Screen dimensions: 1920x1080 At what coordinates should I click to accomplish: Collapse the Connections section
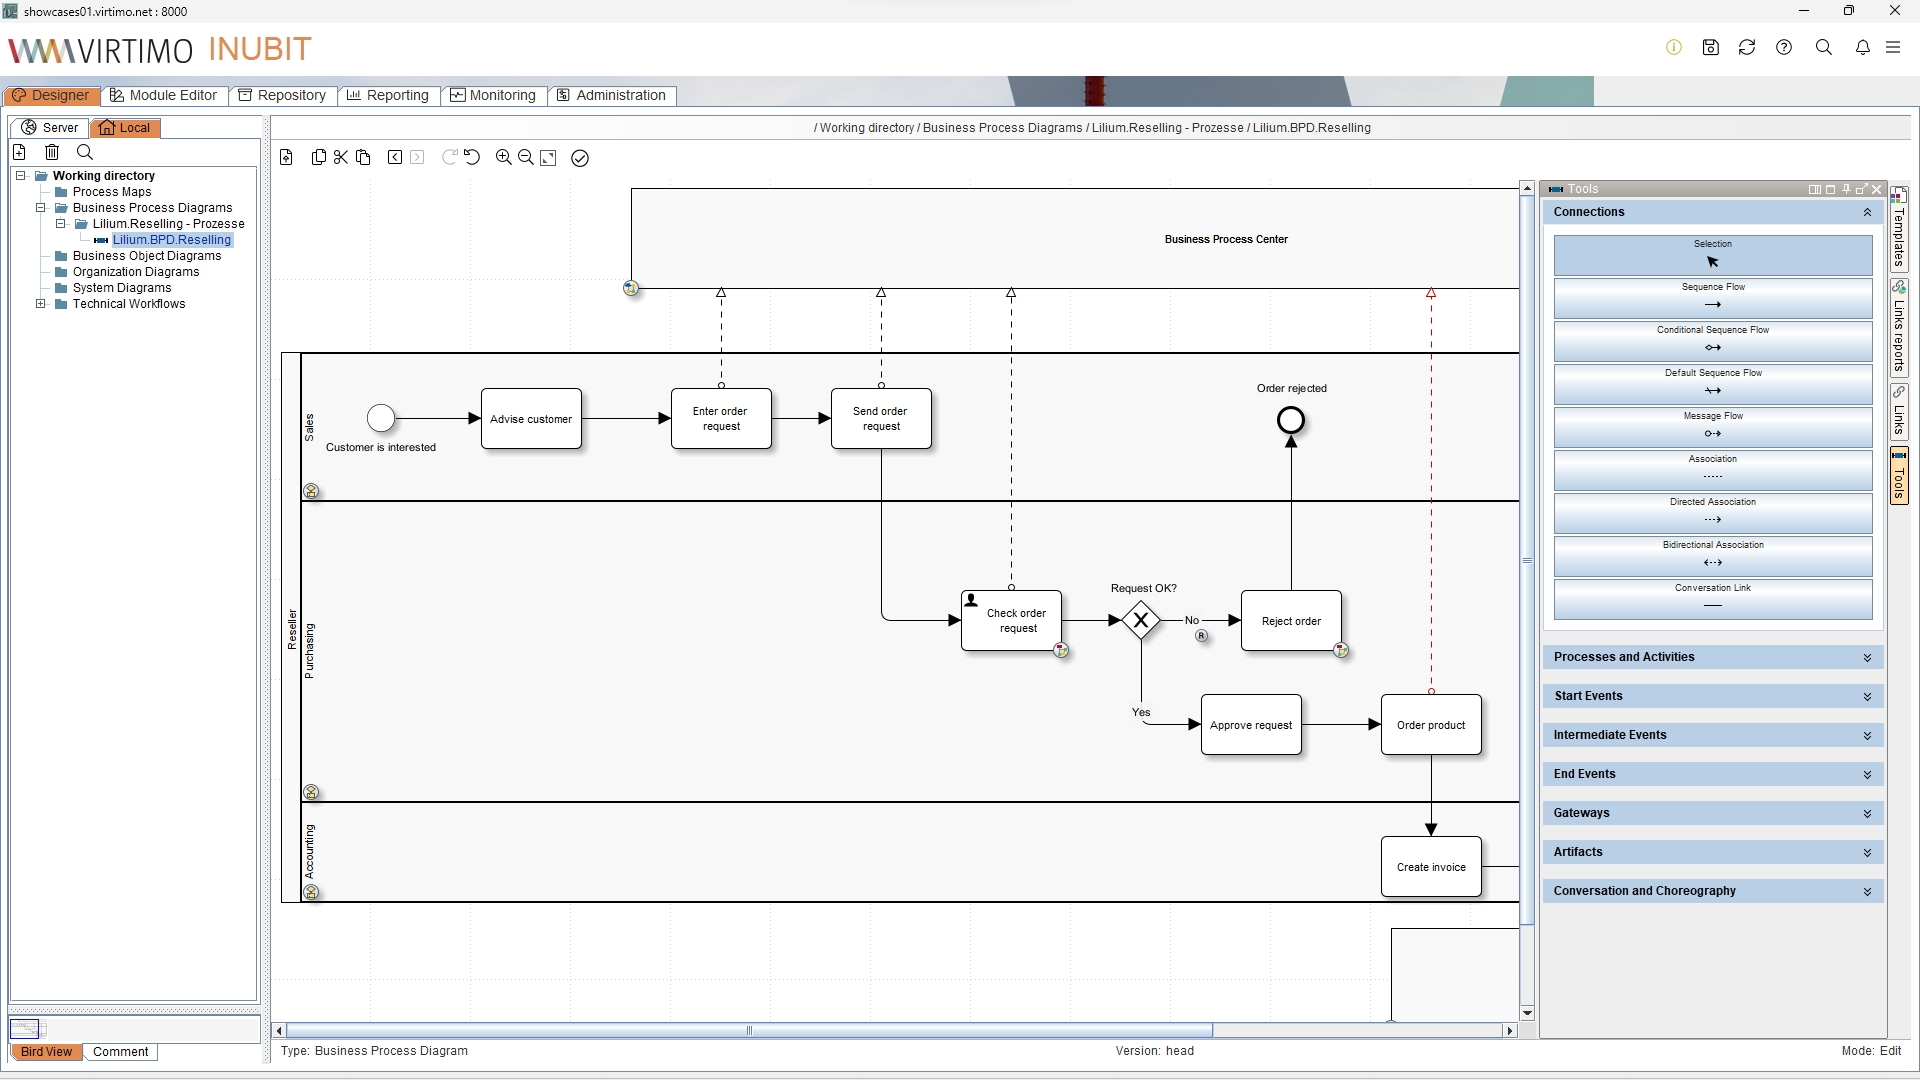(1866, 212)
